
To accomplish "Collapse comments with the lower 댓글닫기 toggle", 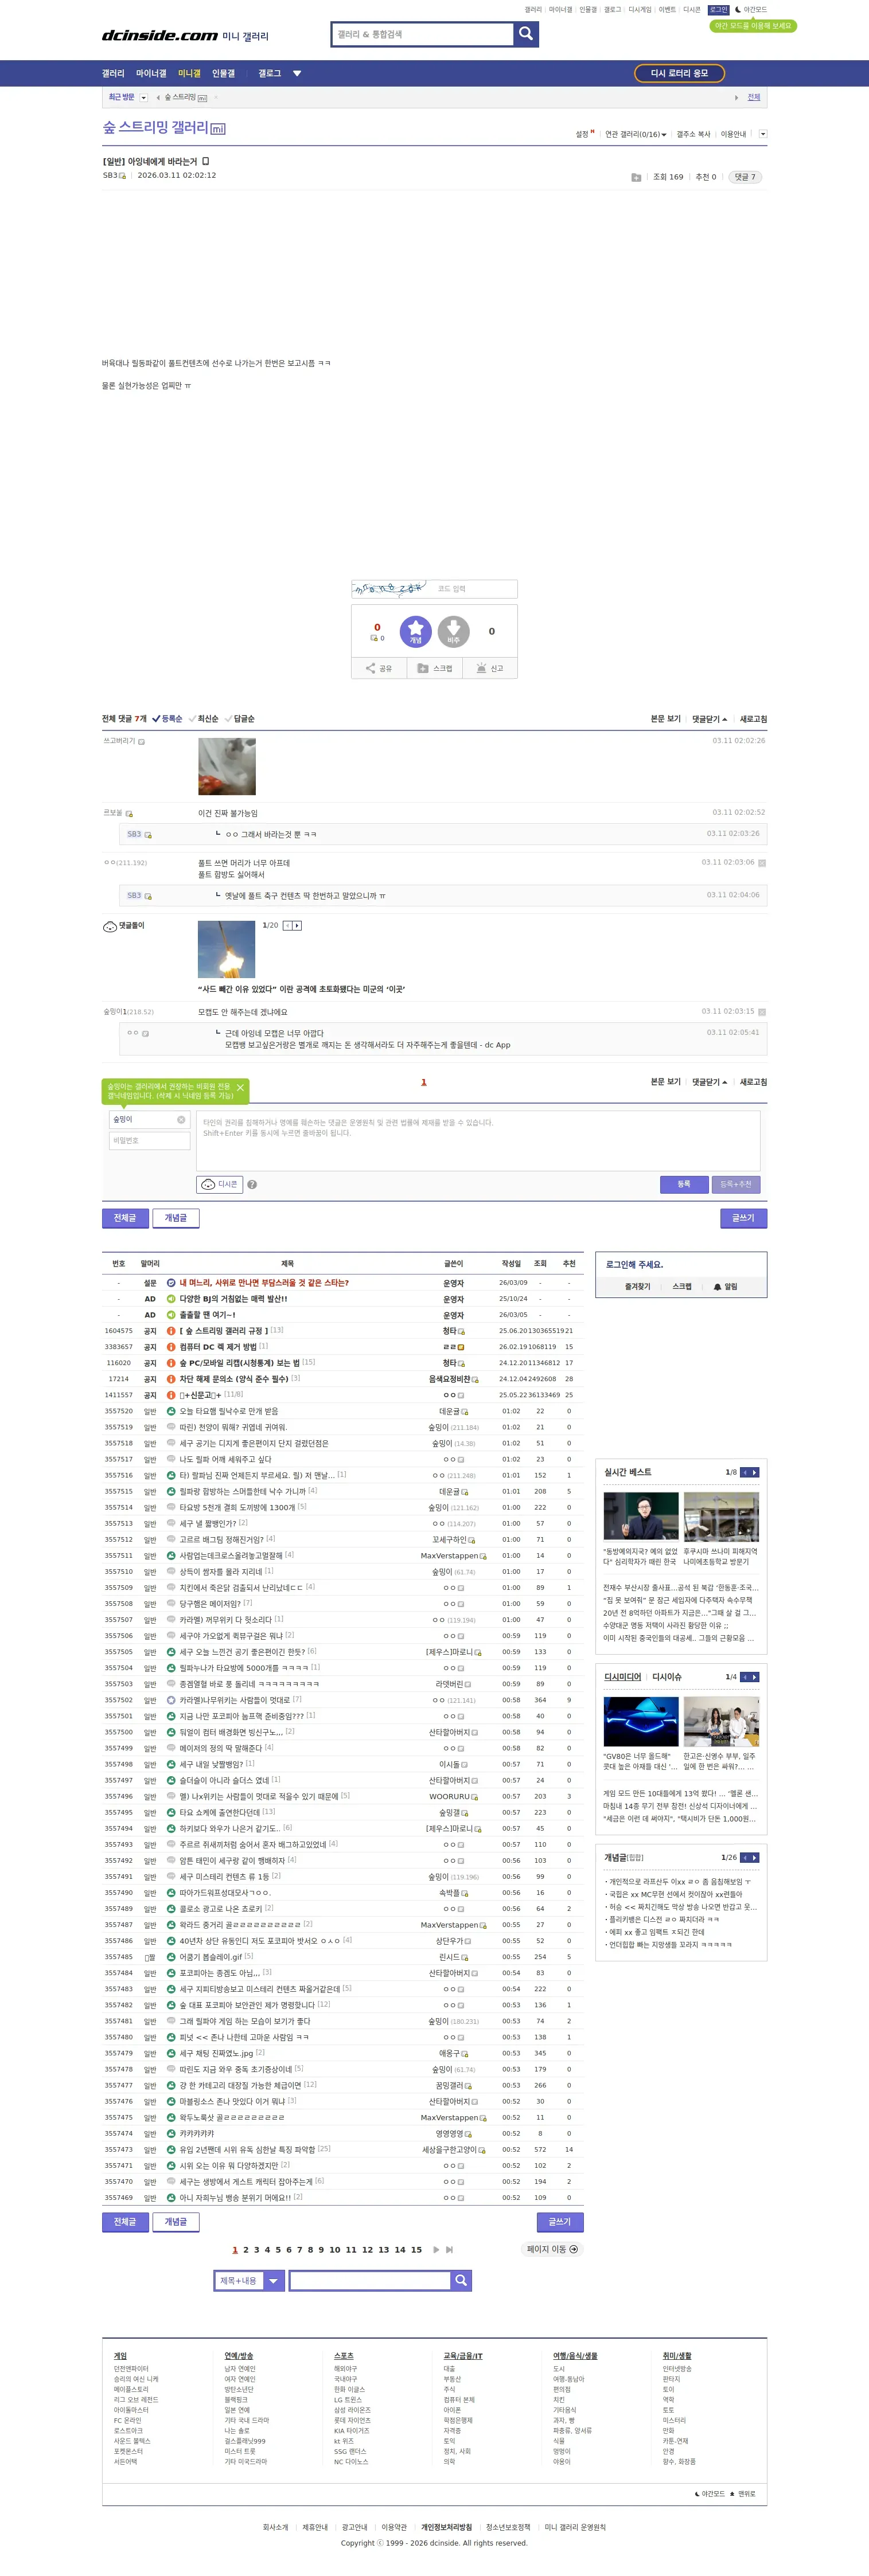I will tap(710, 1082).
